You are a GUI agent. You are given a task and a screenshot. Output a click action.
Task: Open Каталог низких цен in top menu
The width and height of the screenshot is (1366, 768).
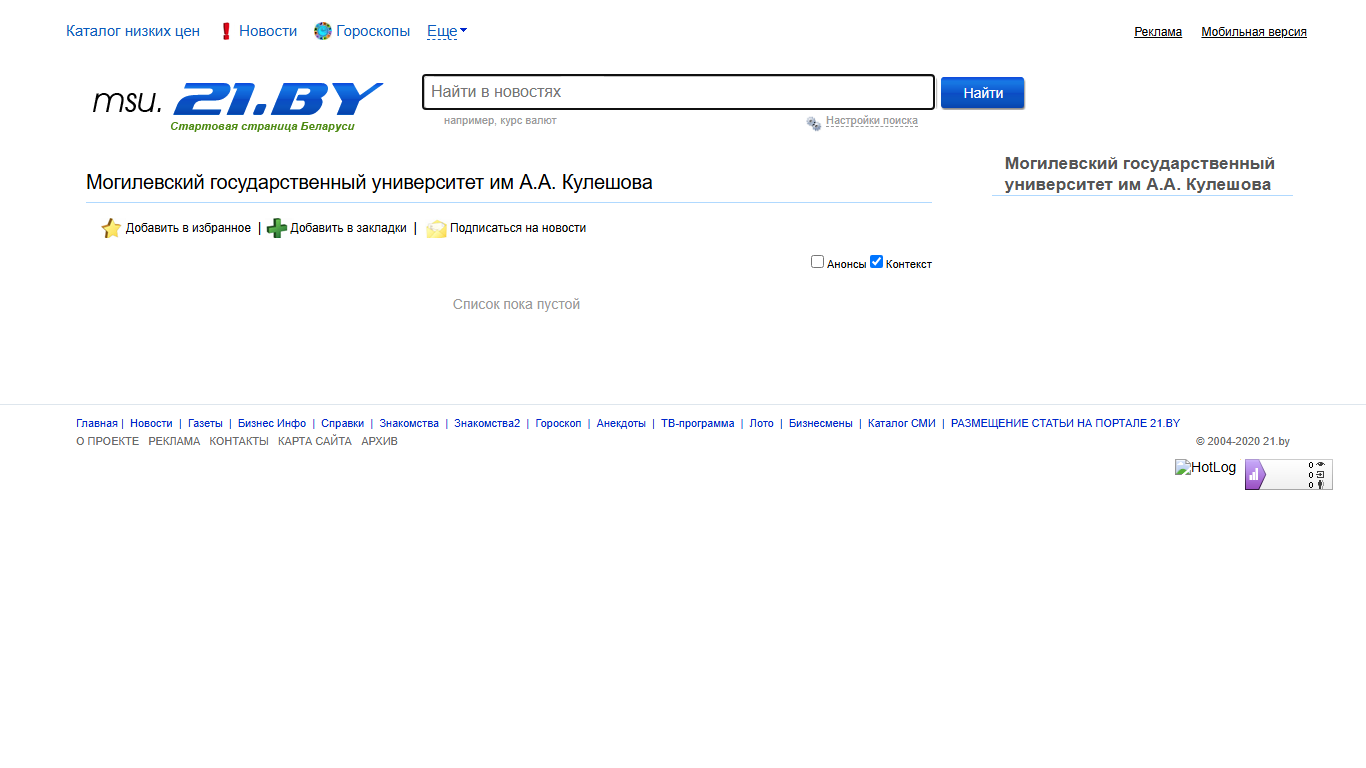(x=133, y=31)
